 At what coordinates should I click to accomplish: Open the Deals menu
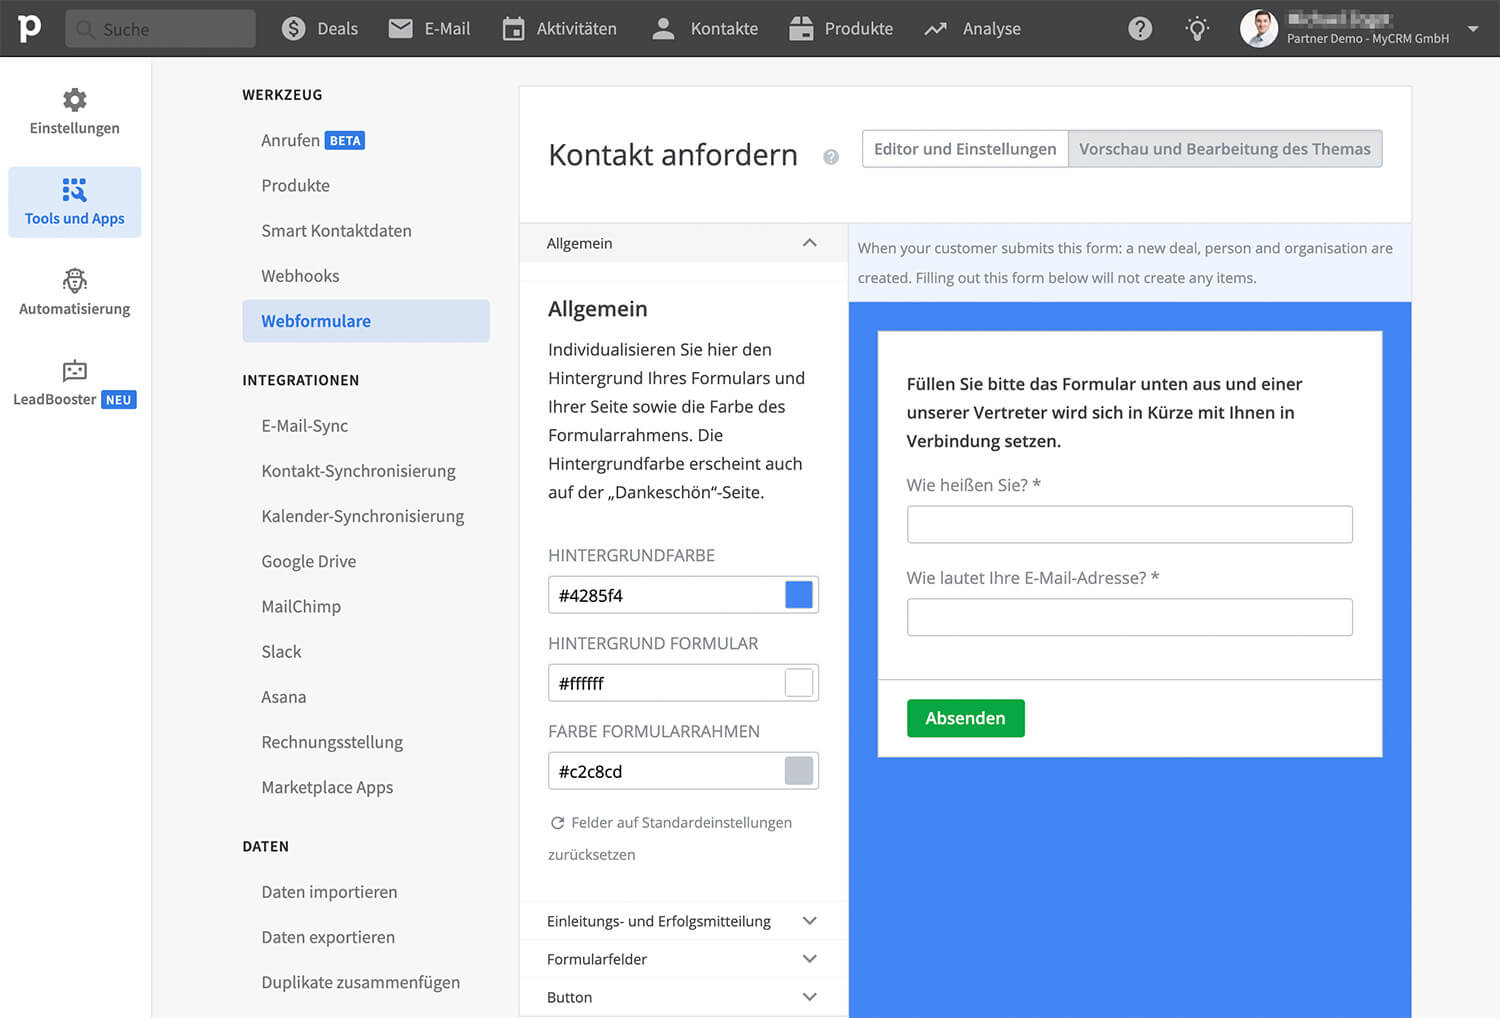tap(319, 29)
